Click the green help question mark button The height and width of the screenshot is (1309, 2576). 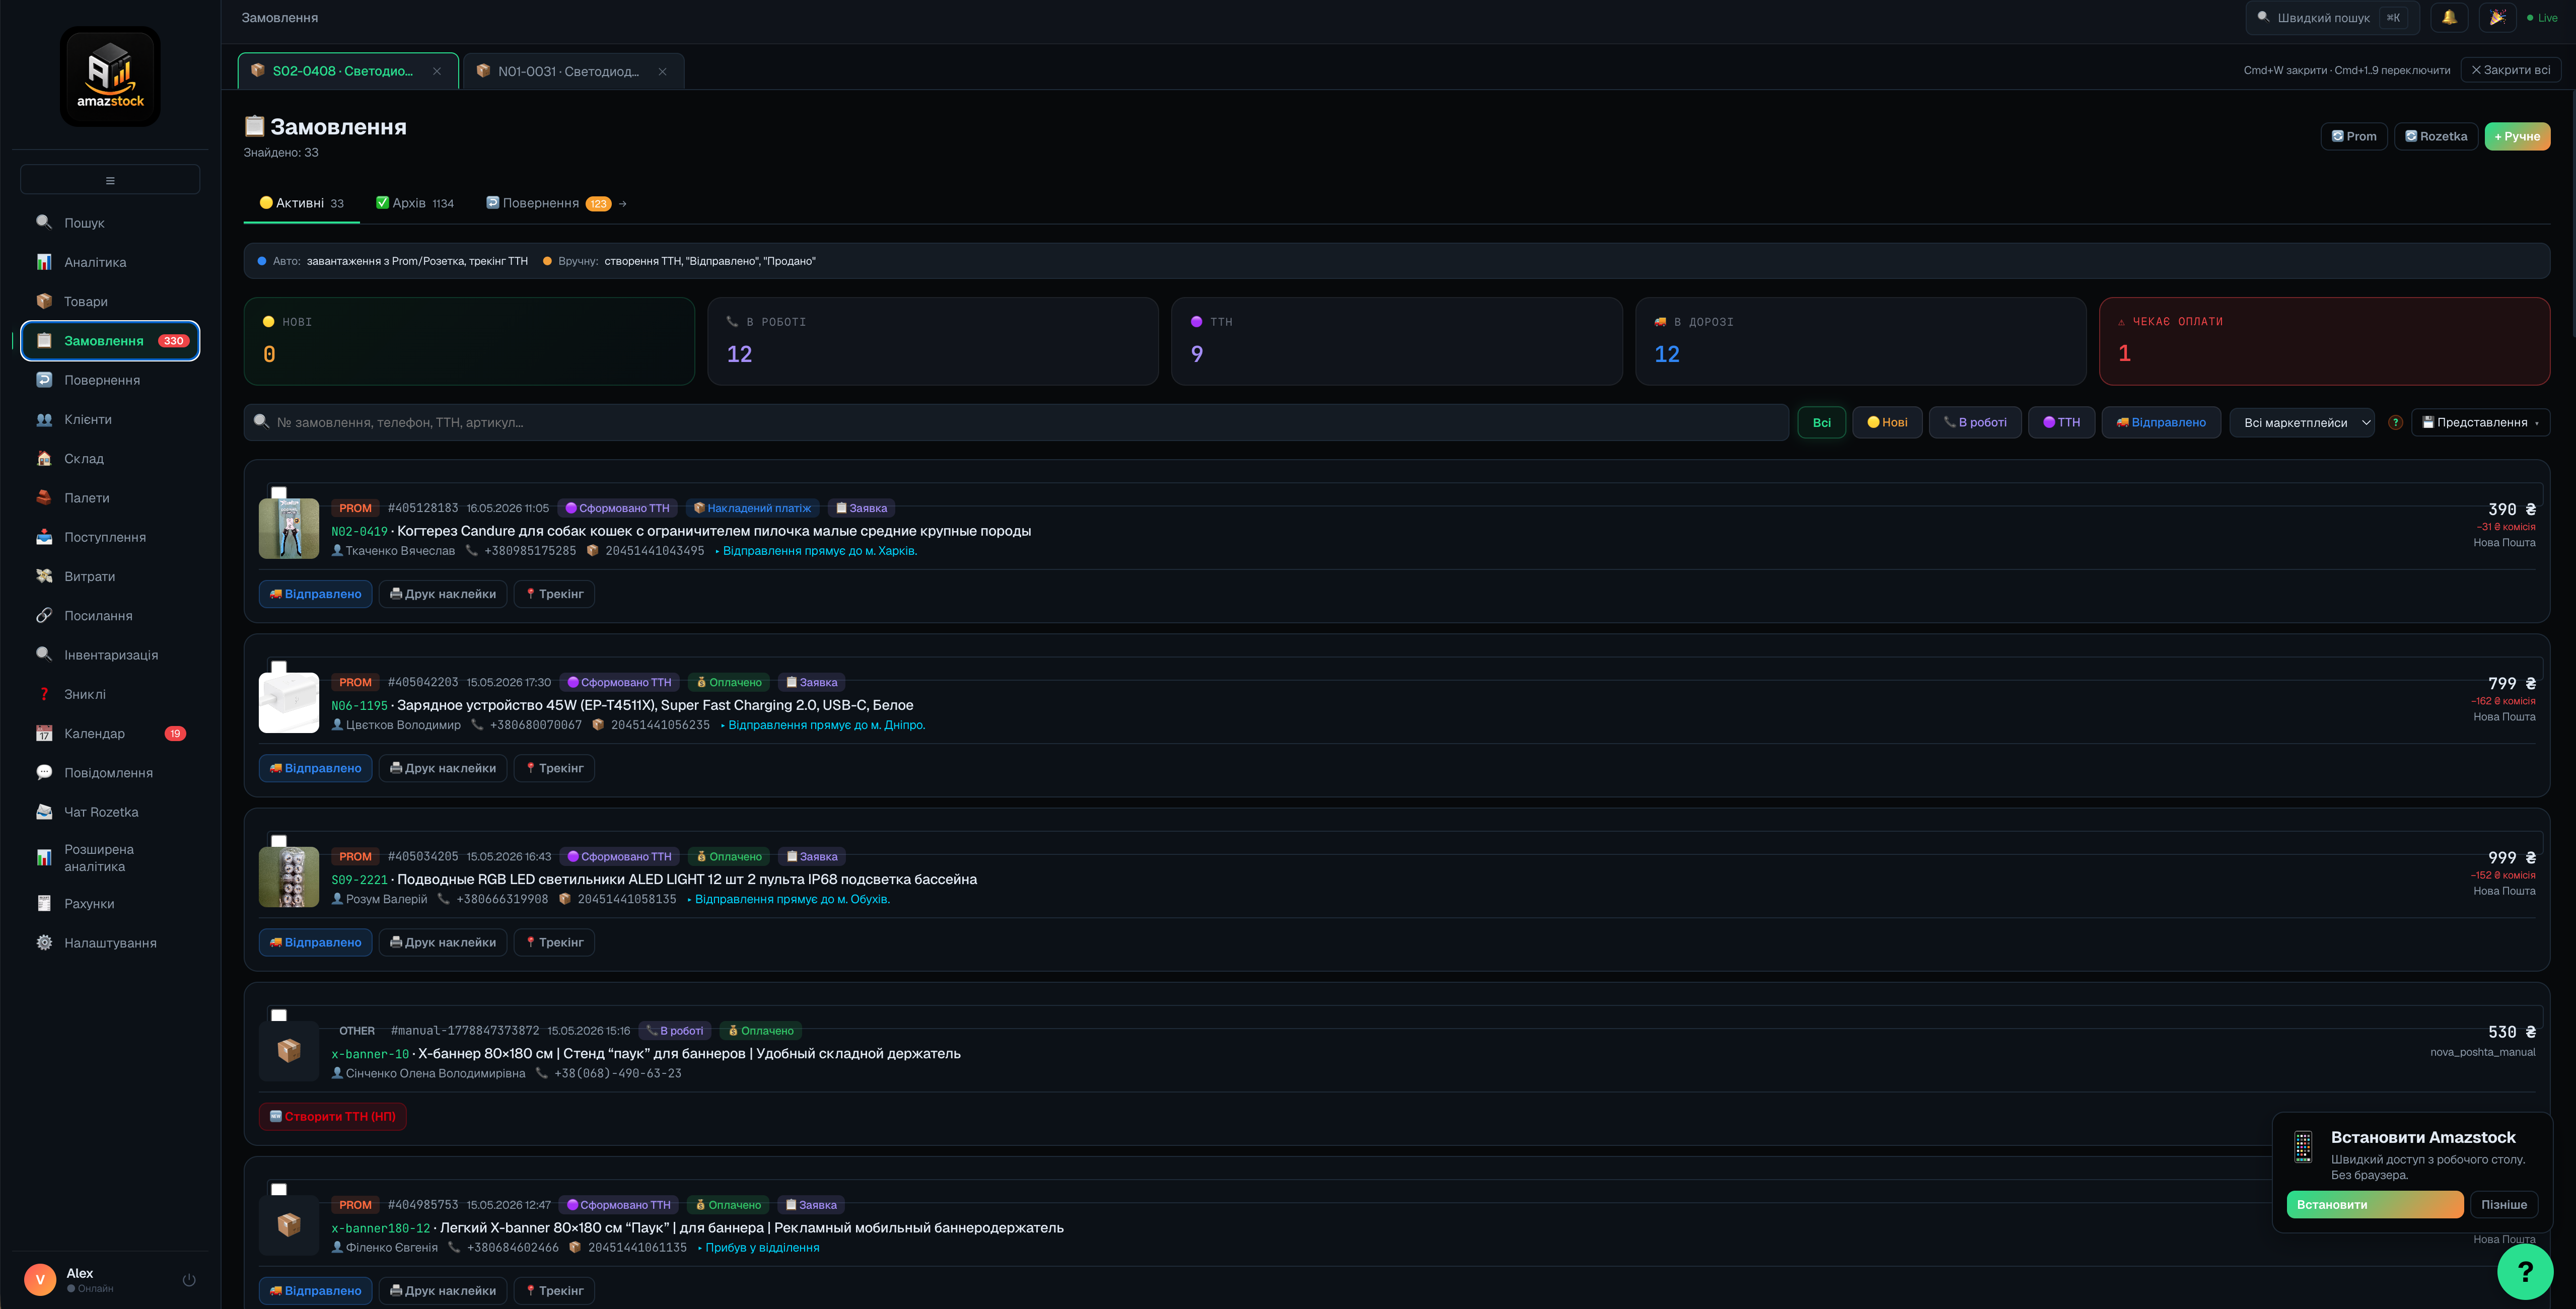point(2525,1271)
